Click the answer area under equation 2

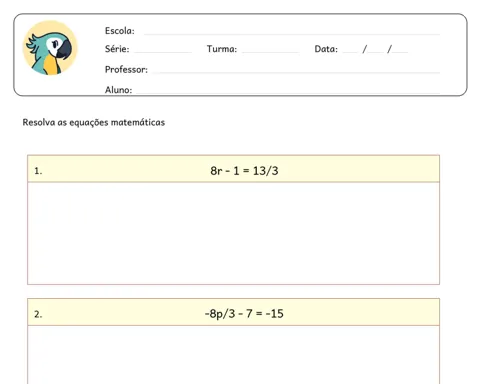point(233,355)
